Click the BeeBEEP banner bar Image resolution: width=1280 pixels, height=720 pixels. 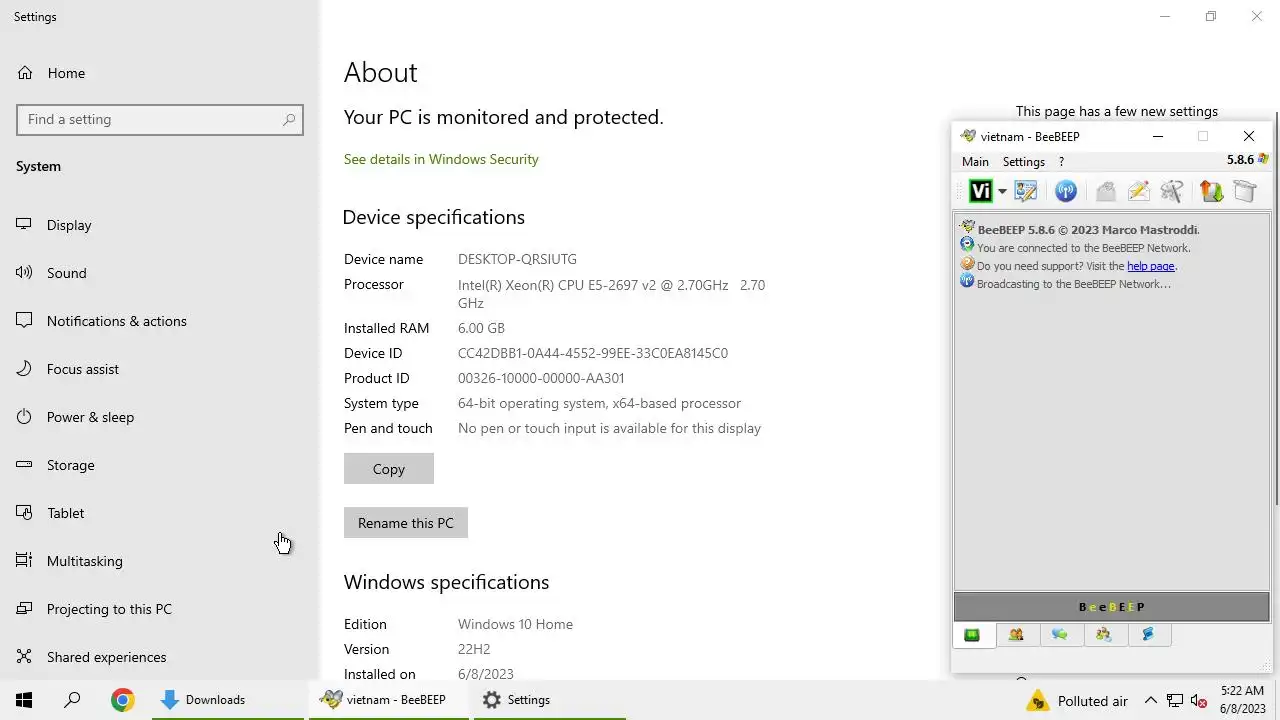[1111, 607]
